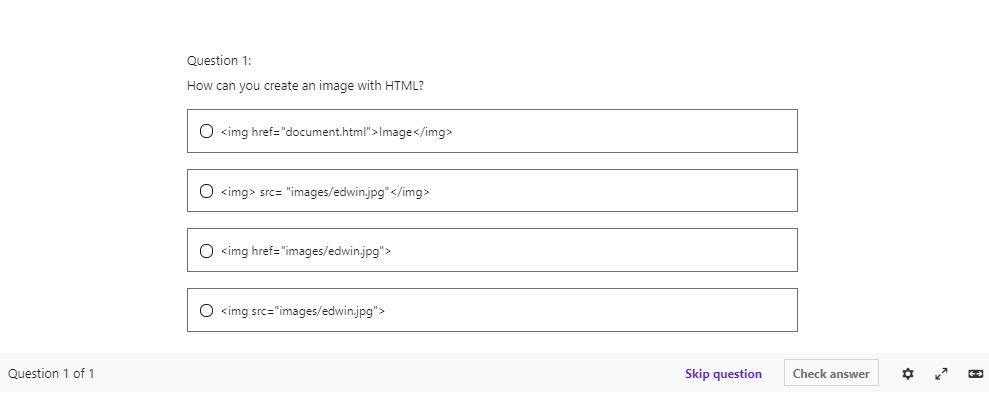989x393 pixels.
Task: Click the Check answer button
Action: (x=831, y=373)
